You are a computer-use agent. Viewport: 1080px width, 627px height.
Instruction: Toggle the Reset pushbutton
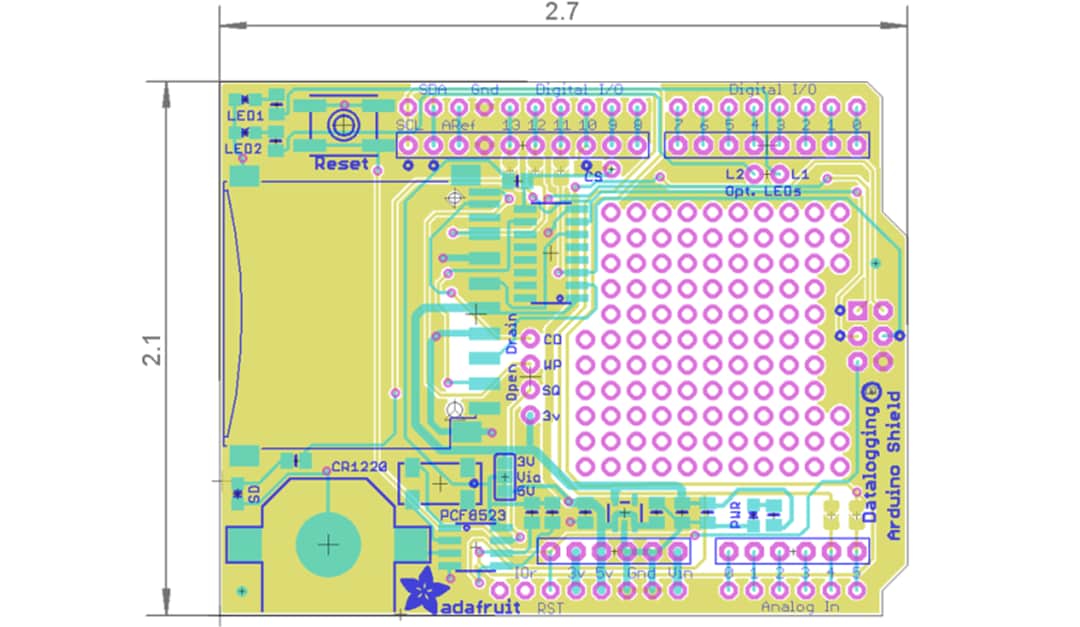[x=344, y=124]
